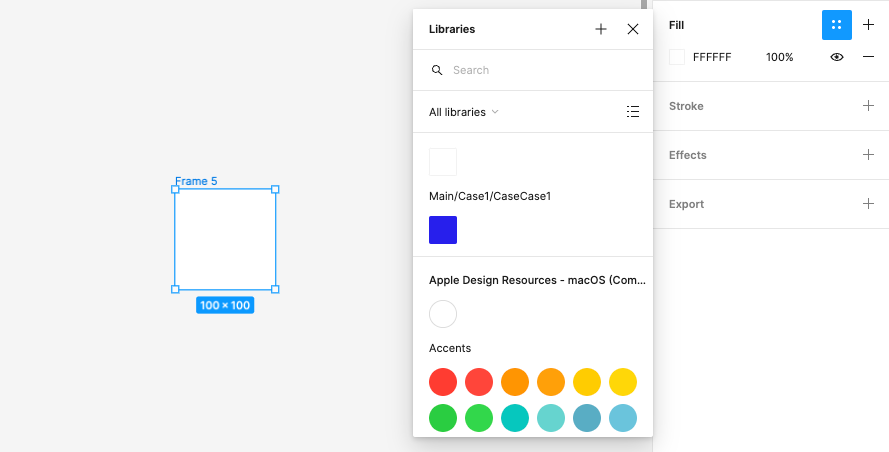Add export setting with plus icon
The height and width of the screenshot is (452, 889).
[868, 204]
